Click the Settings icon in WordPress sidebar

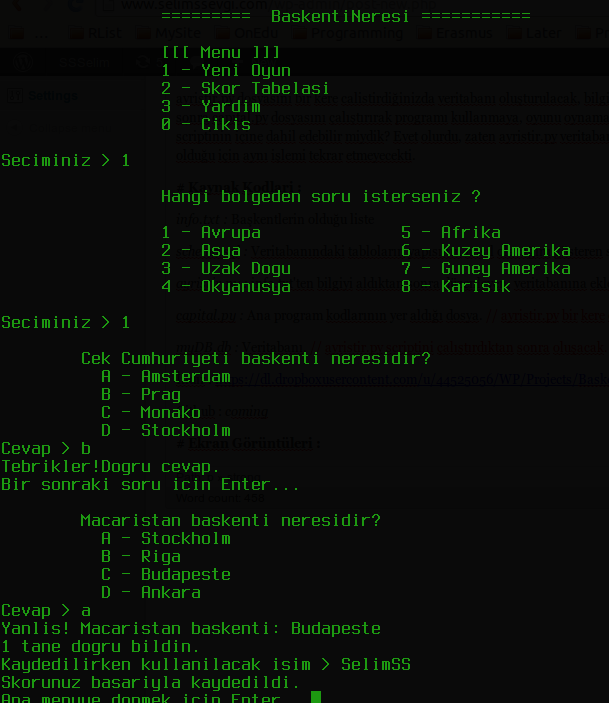(15, 95)
